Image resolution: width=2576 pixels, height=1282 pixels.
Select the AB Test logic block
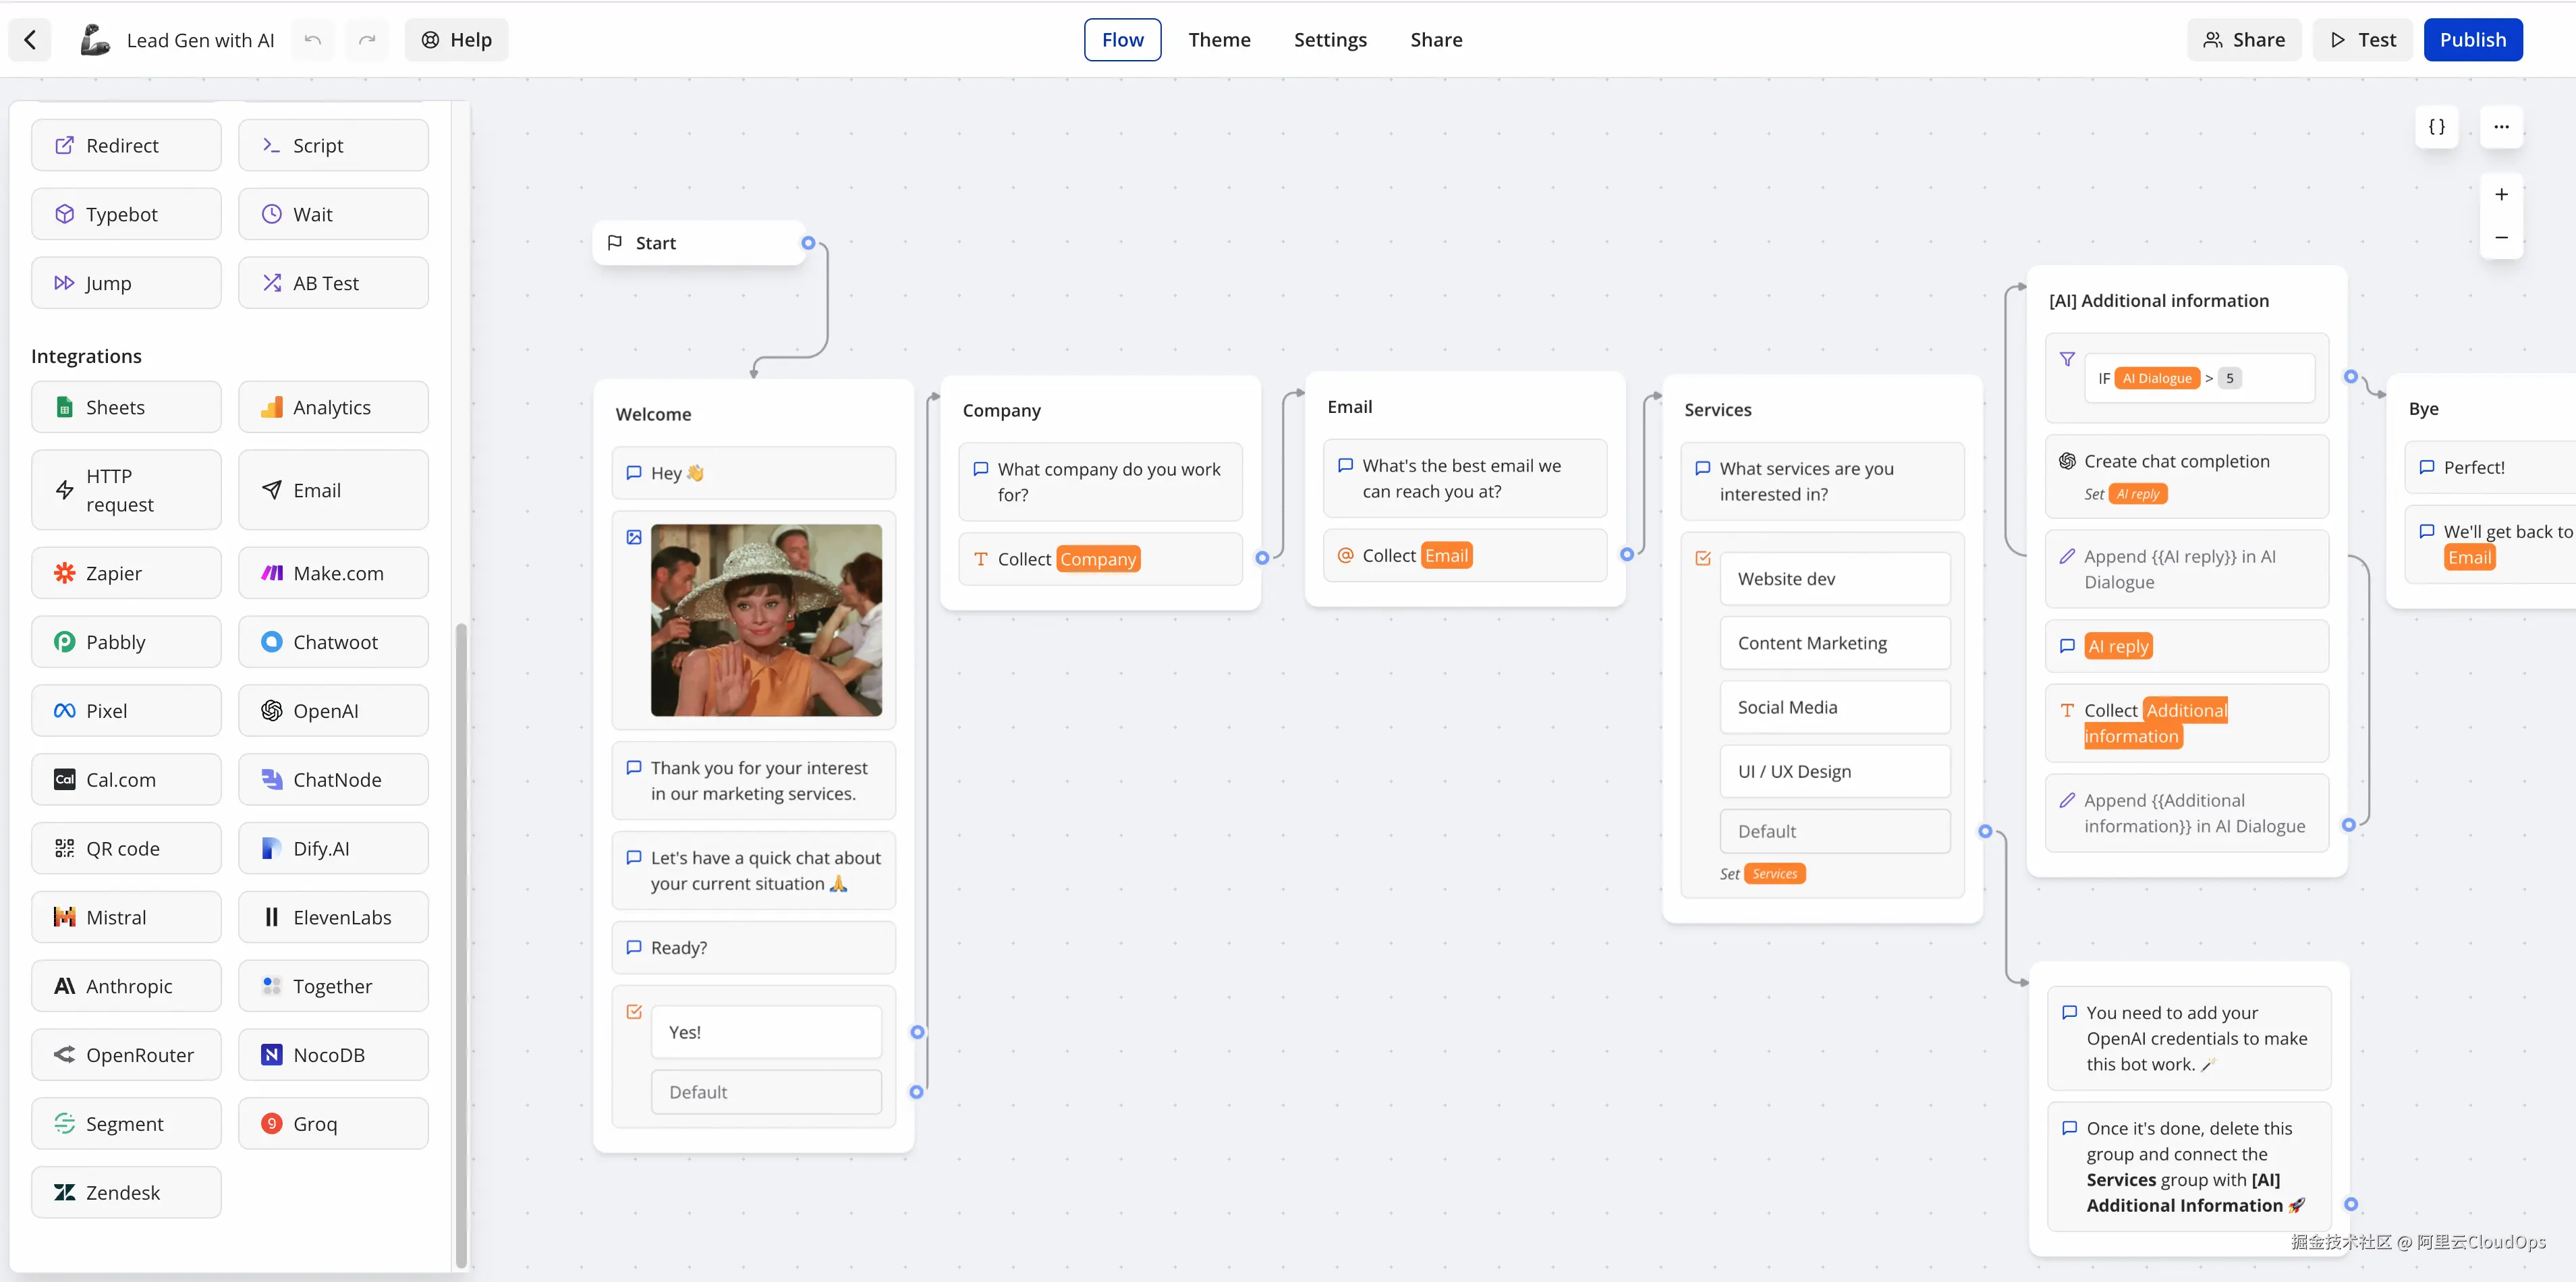click(333, 283)
